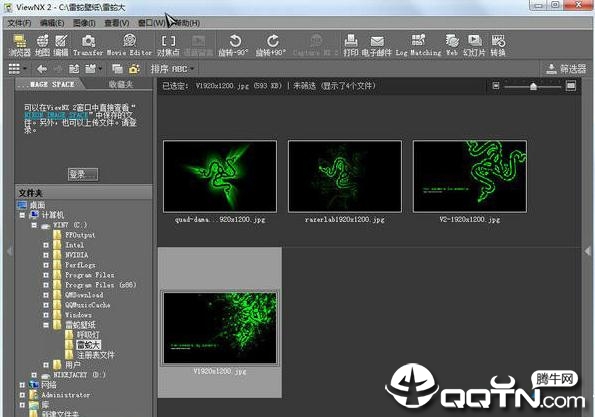Viewport: 595px width, 417px height.
Task: Open the Filter (筛选器) panel
Action: (x=565, y=69)
